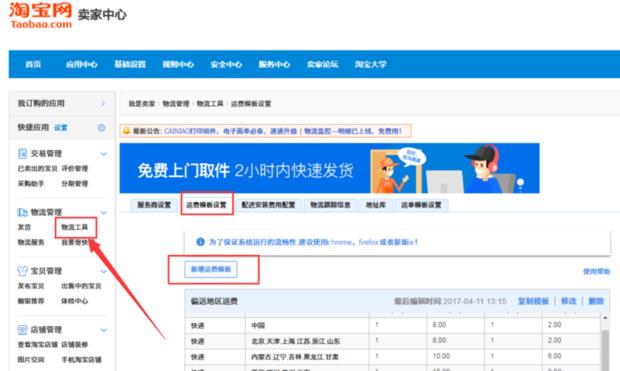Image resolution: width=620 pixels, height=371 pixels.
Task: Open 已卖出的宝贝 in sidebar
Action: (38, 168)
